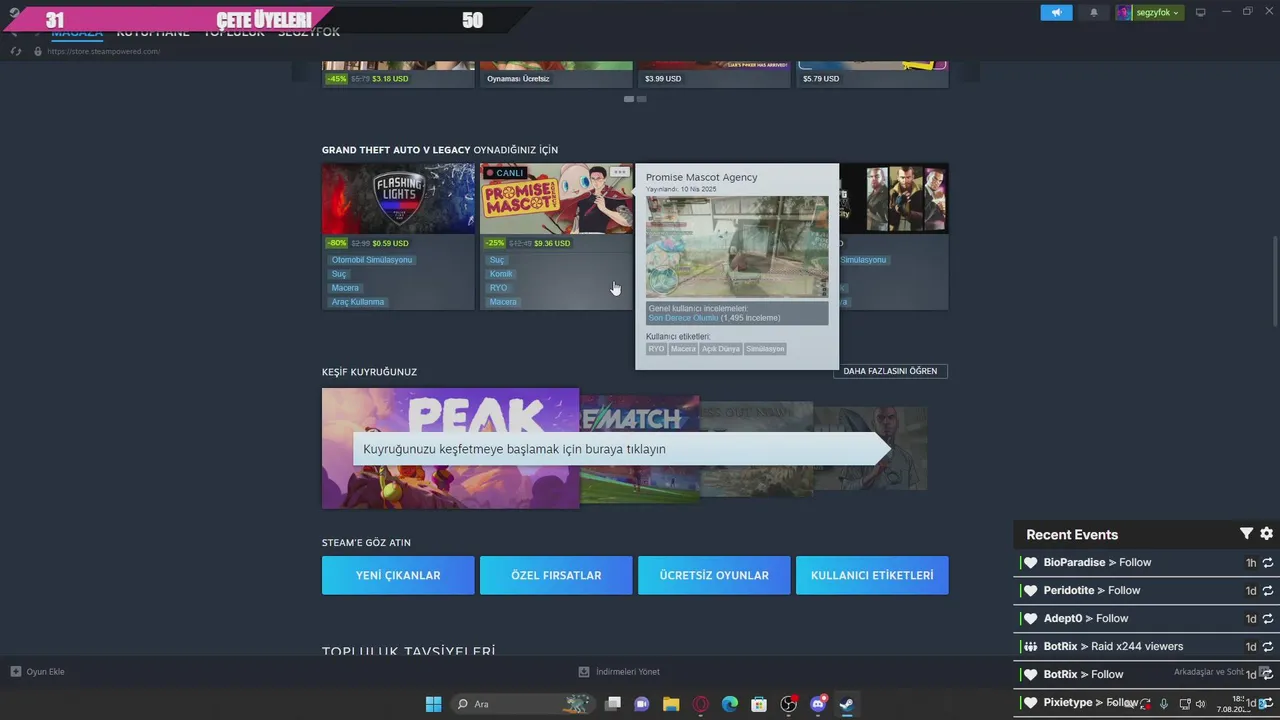Click the three-dots options on Promise Mascot capsule
Screen dimensions: 1280x720
pos(620,172)
